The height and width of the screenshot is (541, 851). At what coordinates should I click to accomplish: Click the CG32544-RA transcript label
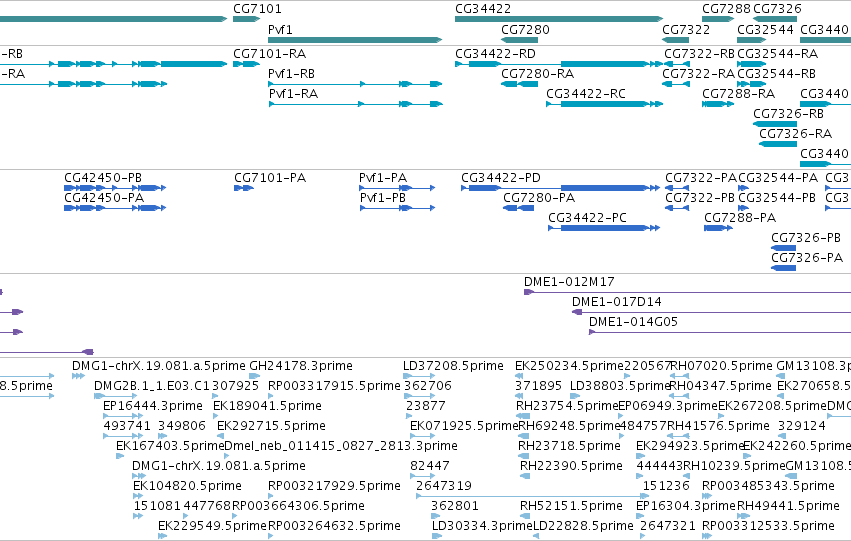coord(778,54)
